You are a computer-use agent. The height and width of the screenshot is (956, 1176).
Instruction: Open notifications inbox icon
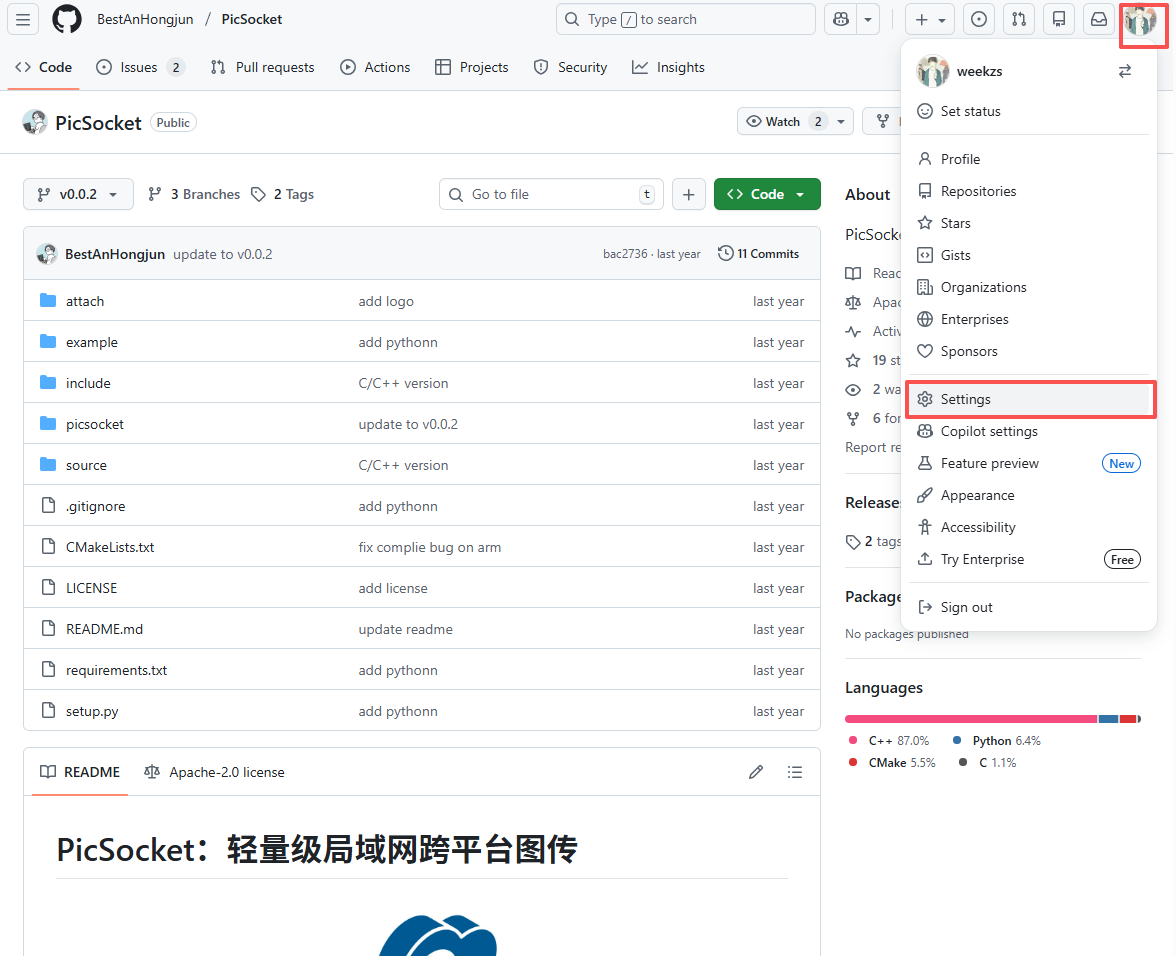(1099, 19)
